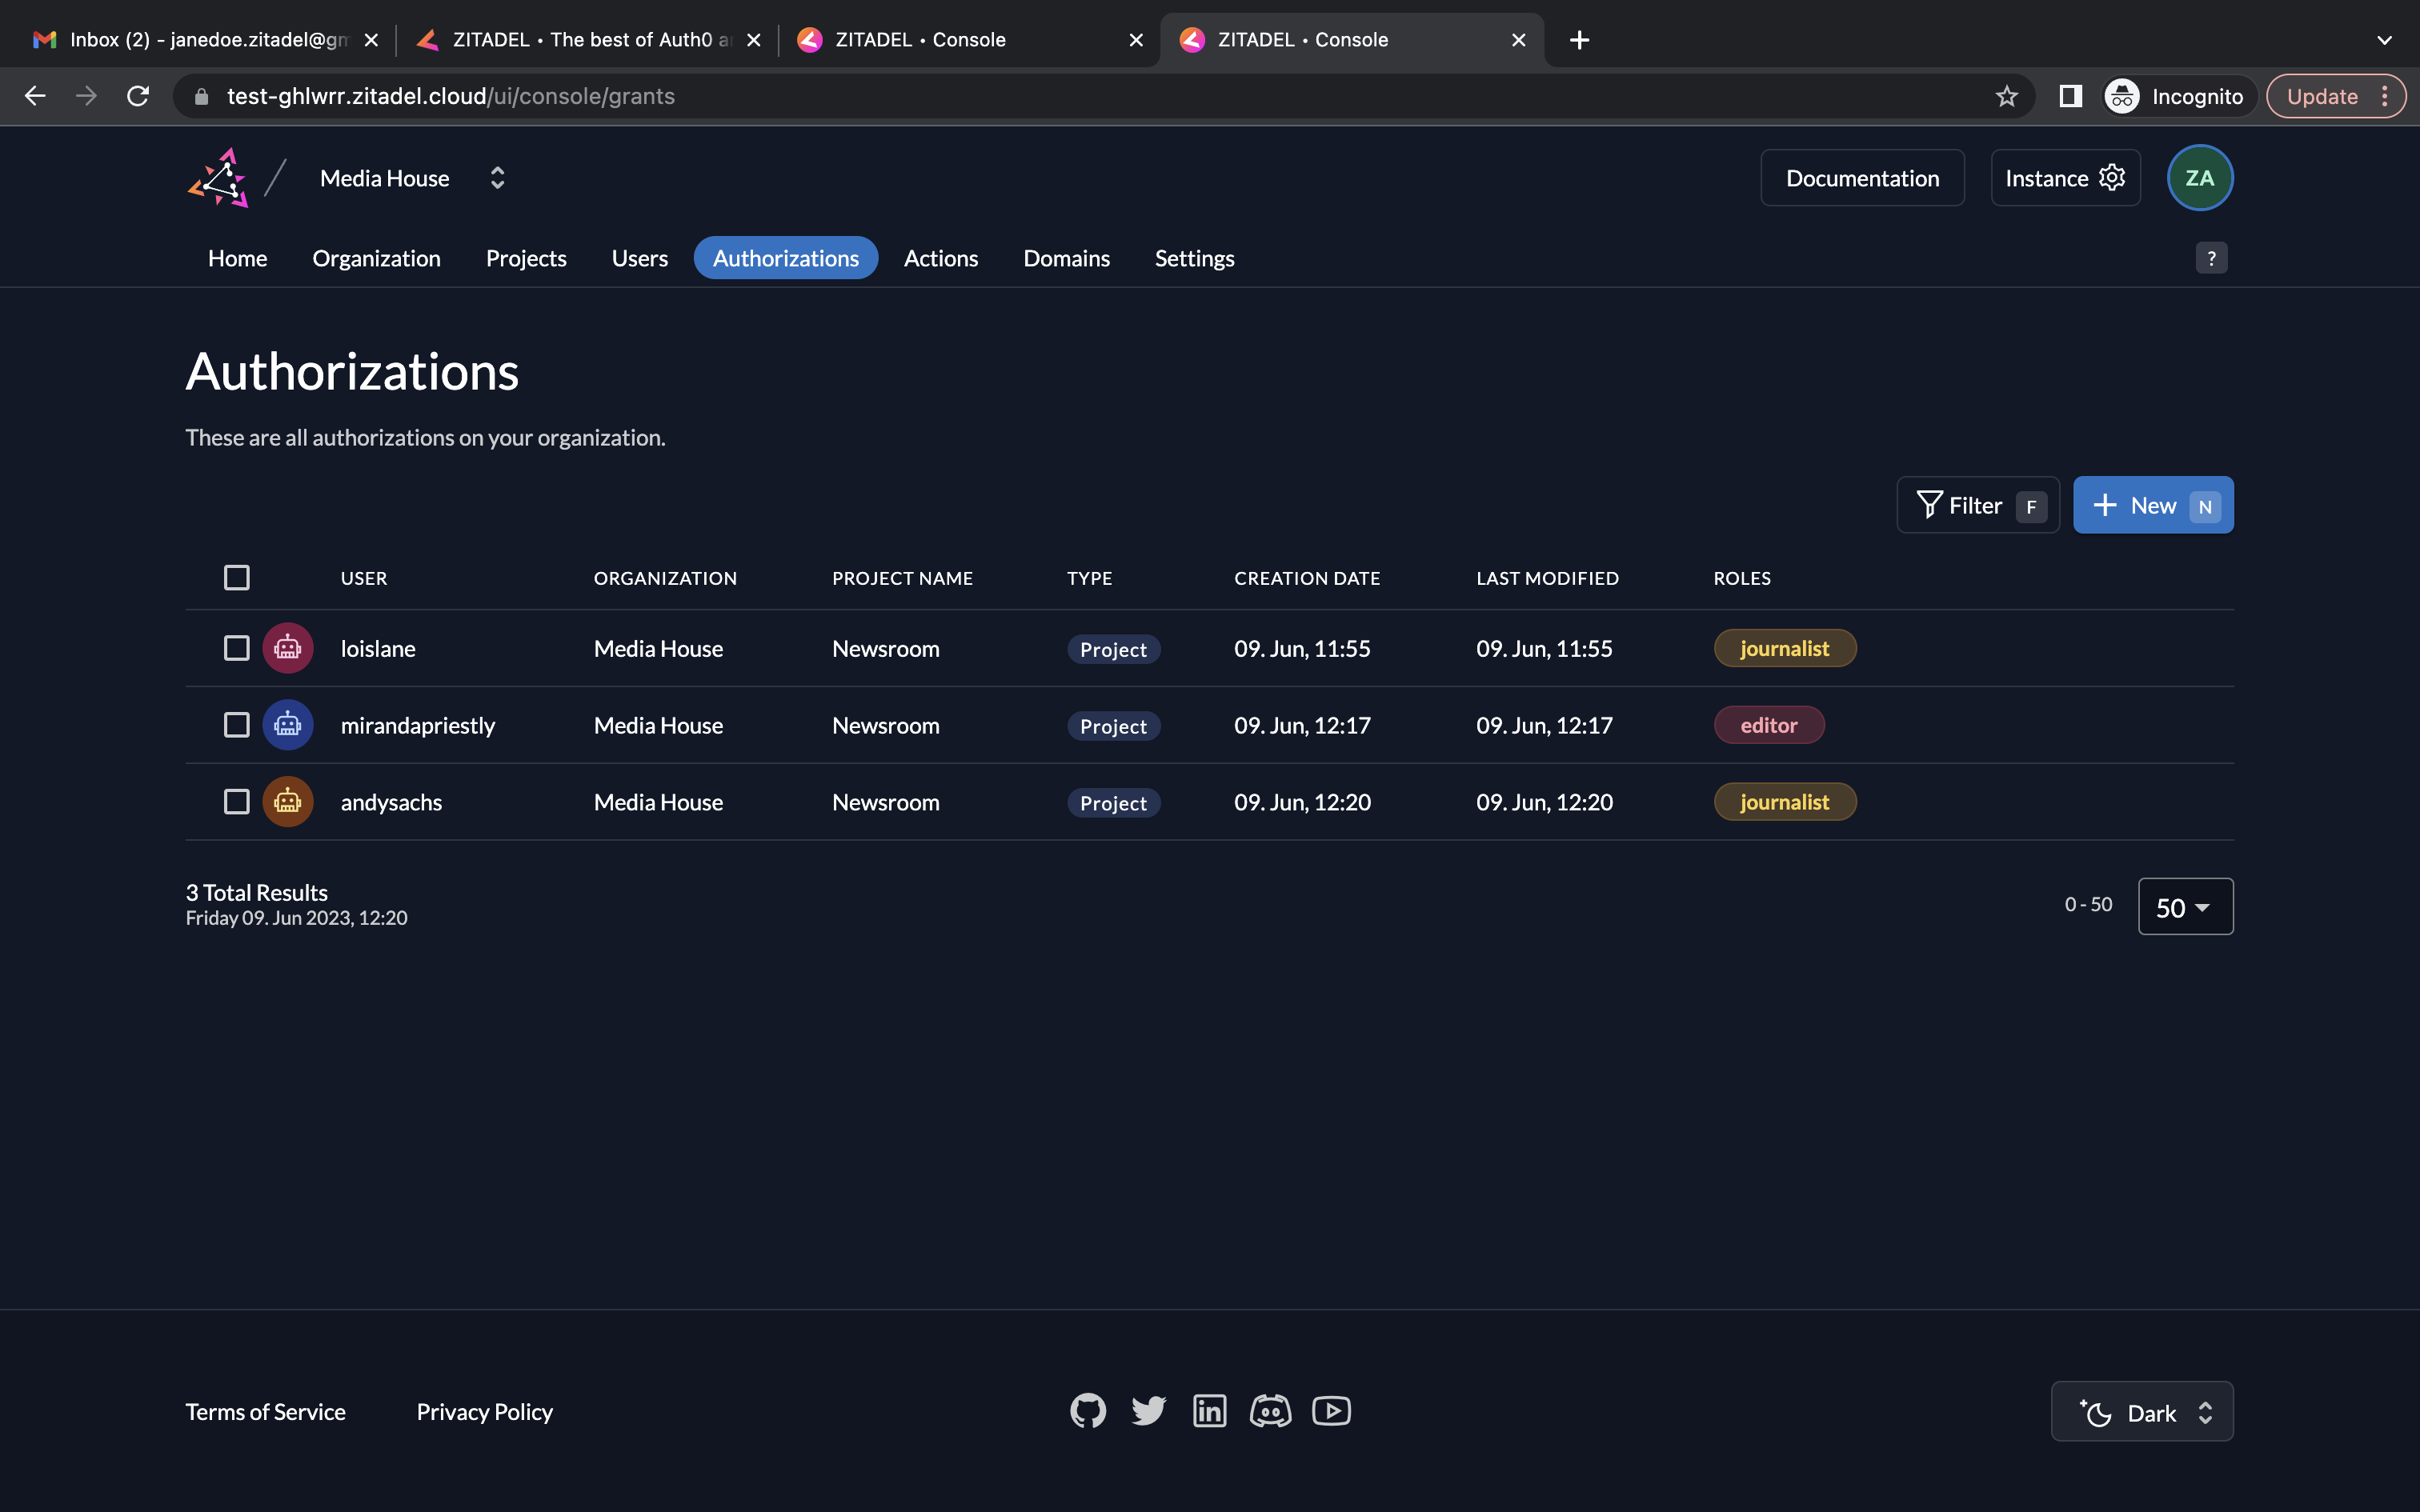Open the ZA user avatar menu

point(2199,178)
